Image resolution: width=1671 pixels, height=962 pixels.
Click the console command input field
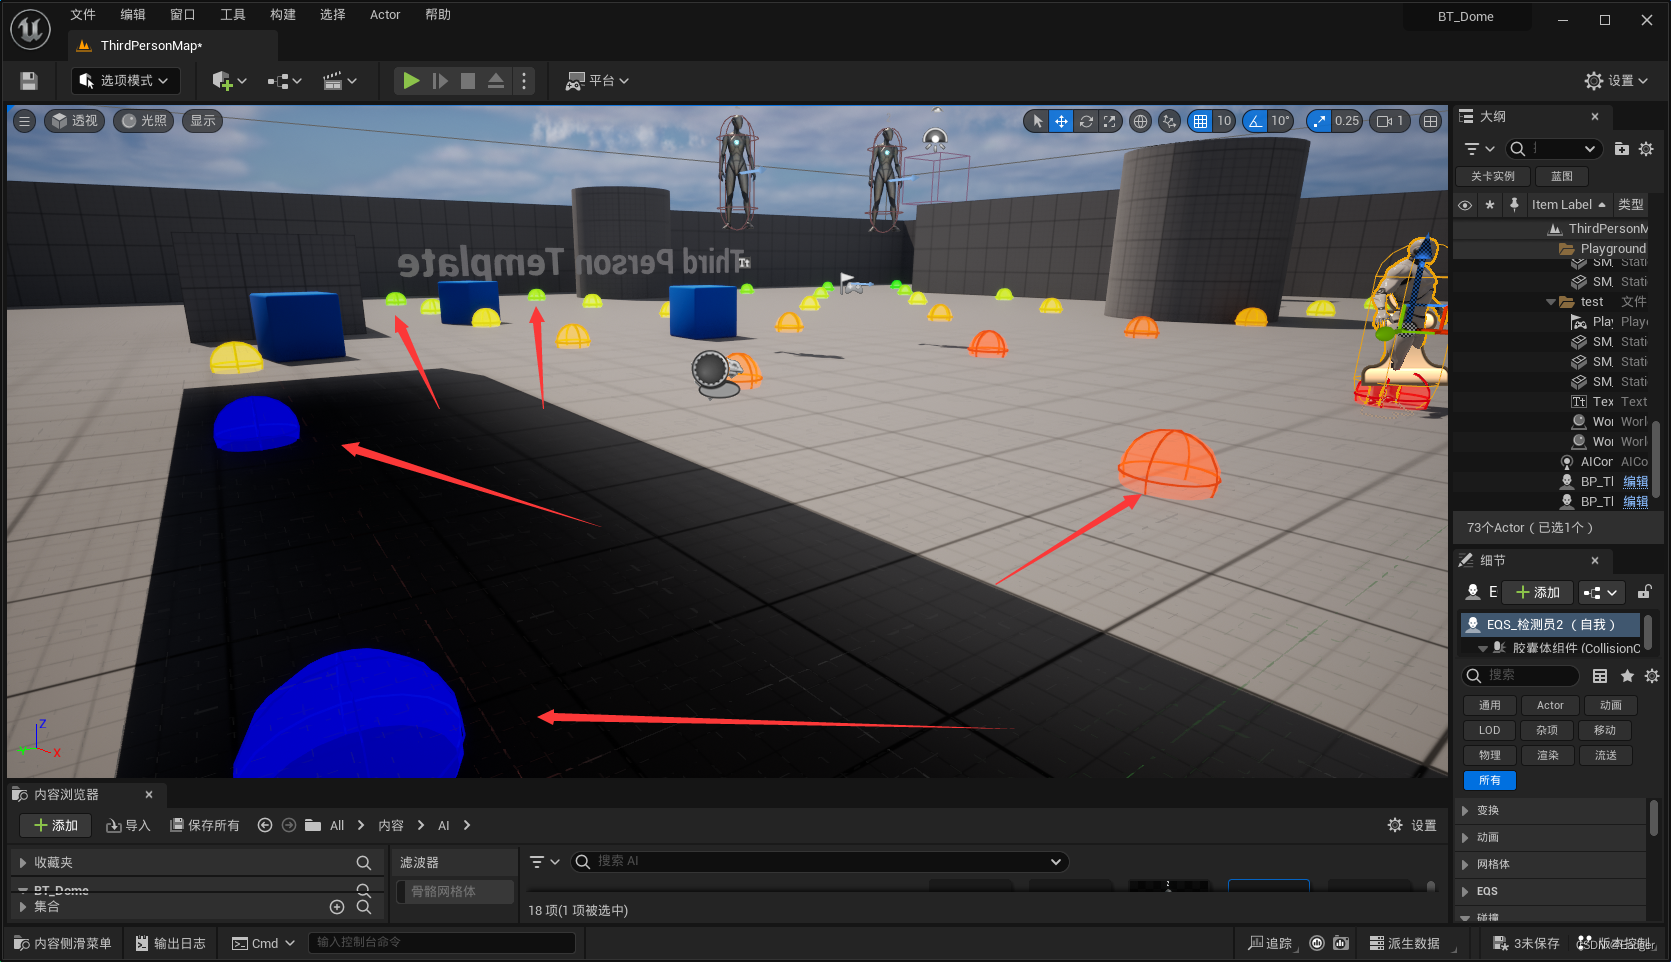click(442, 942)
